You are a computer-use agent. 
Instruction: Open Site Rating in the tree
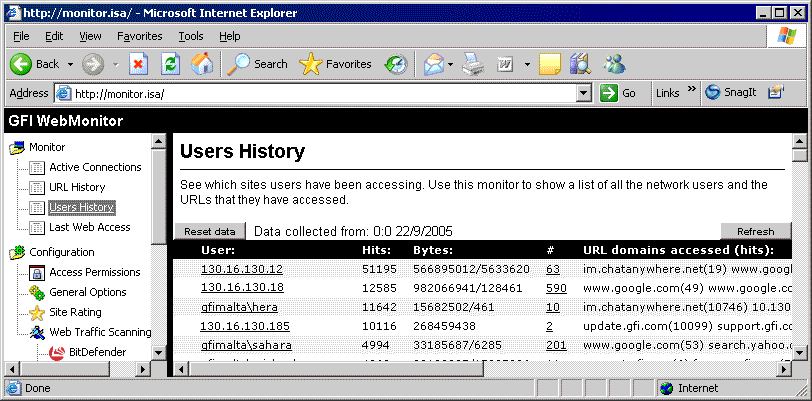(75, 312)
